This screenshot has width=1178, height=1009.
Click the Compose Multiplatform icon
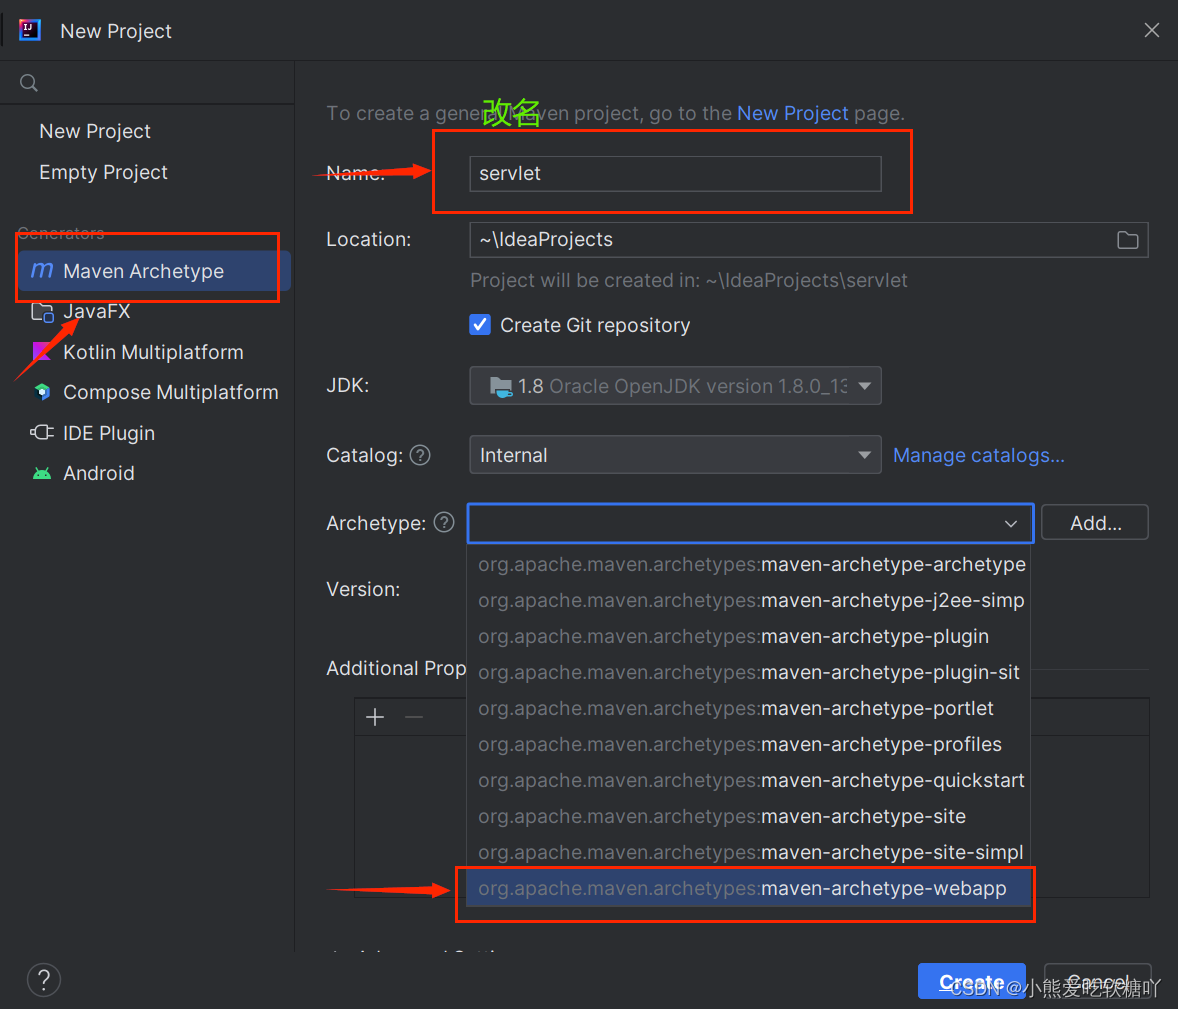click(x=42, y=392)
